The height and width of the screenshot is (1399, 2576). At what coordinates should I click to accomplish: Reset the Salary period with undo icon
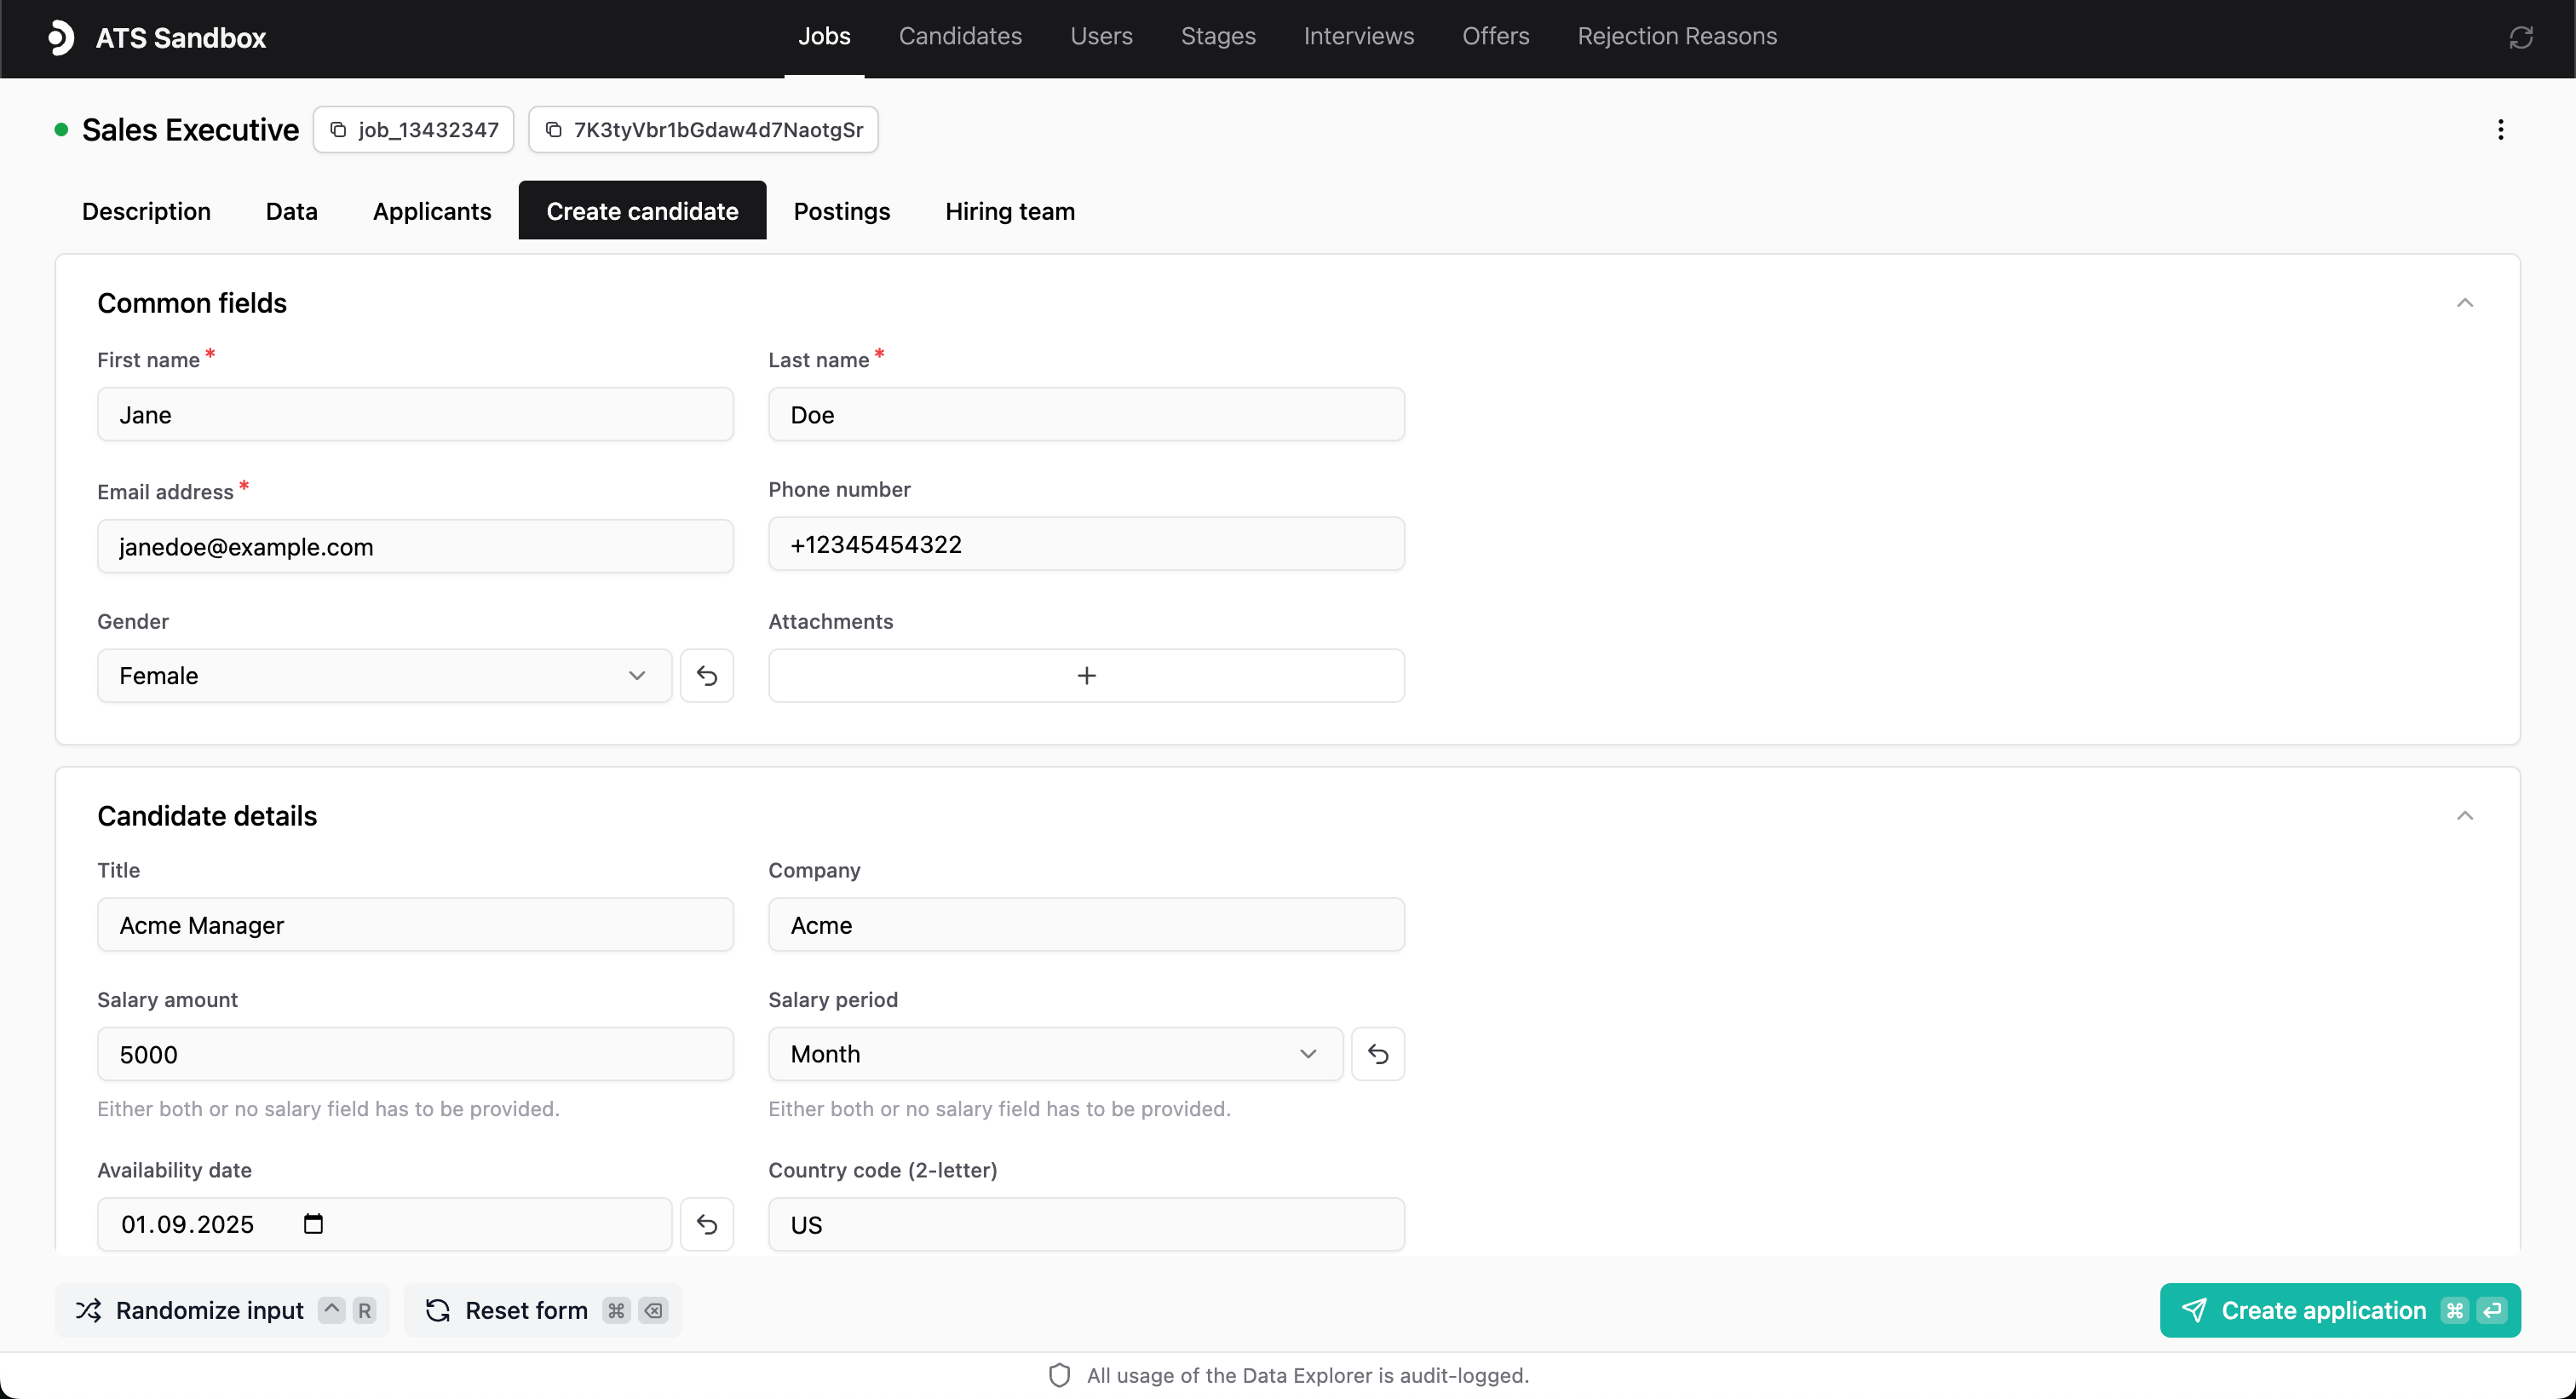click(1378, 1054)
